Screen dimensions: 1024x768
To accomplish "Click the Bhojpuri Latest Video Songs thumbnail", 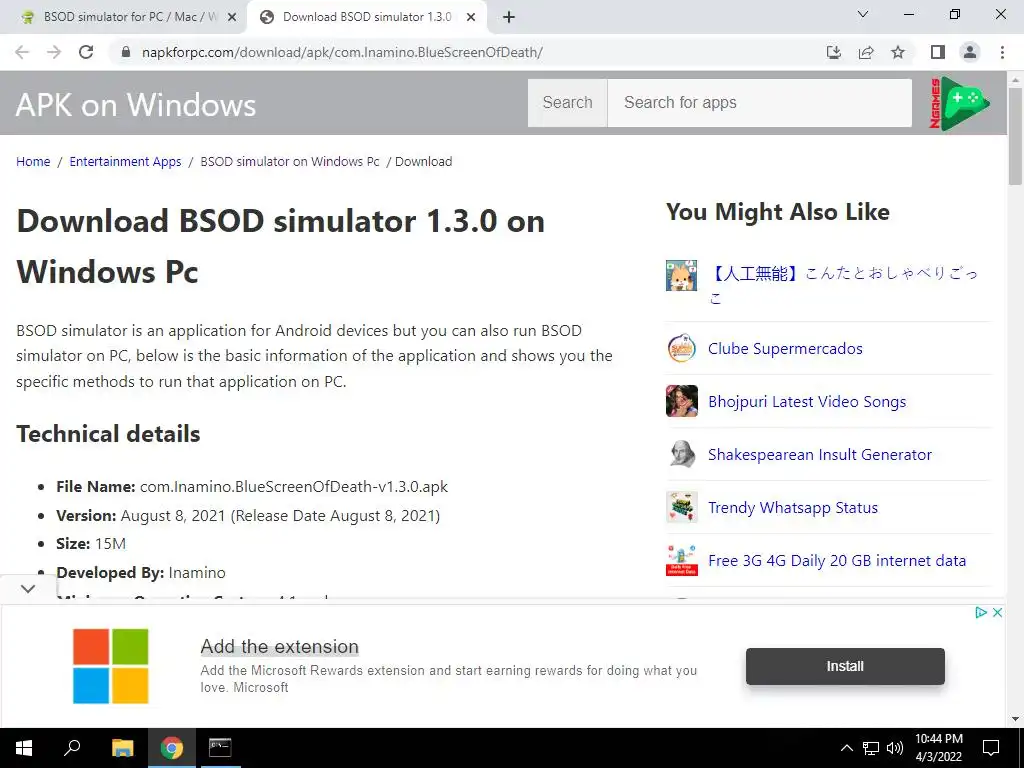I will 681,401.
